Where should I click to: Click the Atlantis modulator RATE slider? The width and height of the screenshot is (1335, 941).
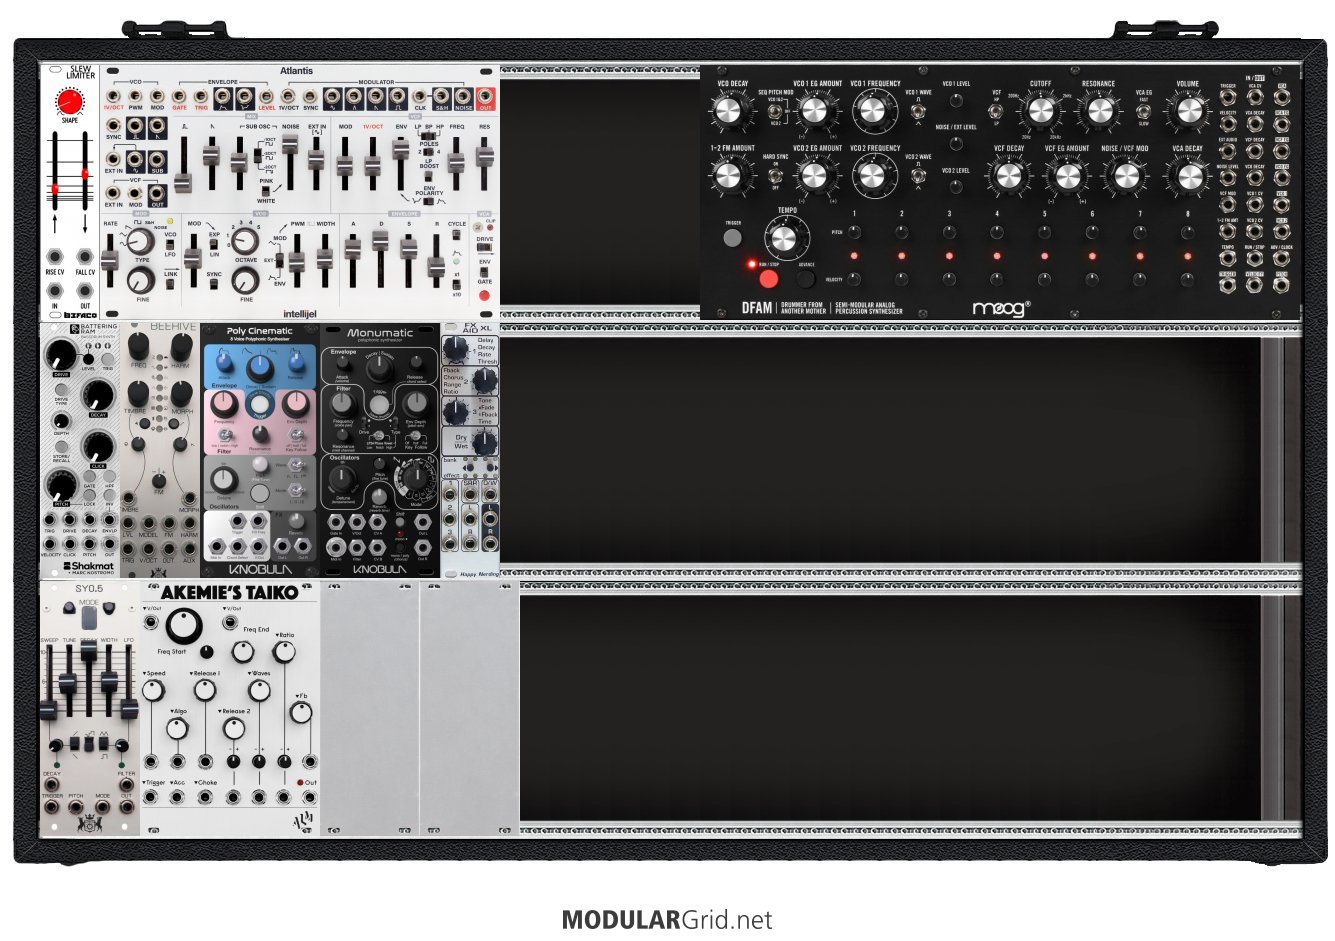click(x=109, y=262)
